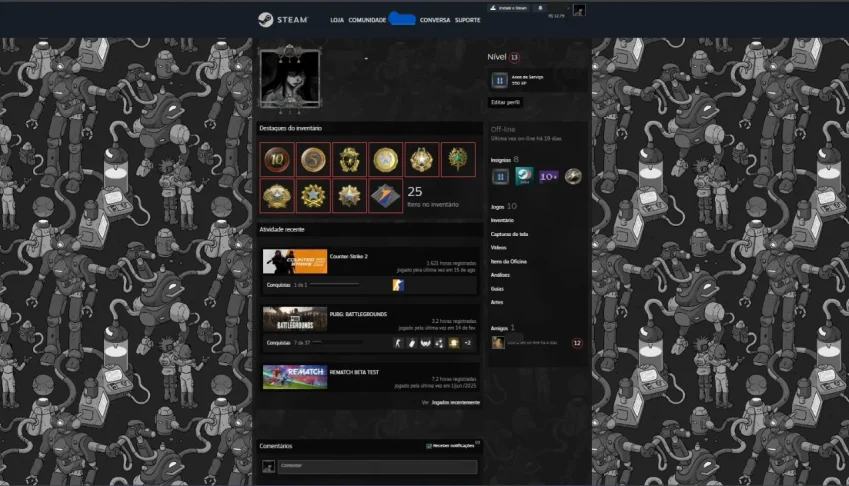Select the fifth inventory medal item
The height and width of the screenshot is (486, 849).
point(422,159)
